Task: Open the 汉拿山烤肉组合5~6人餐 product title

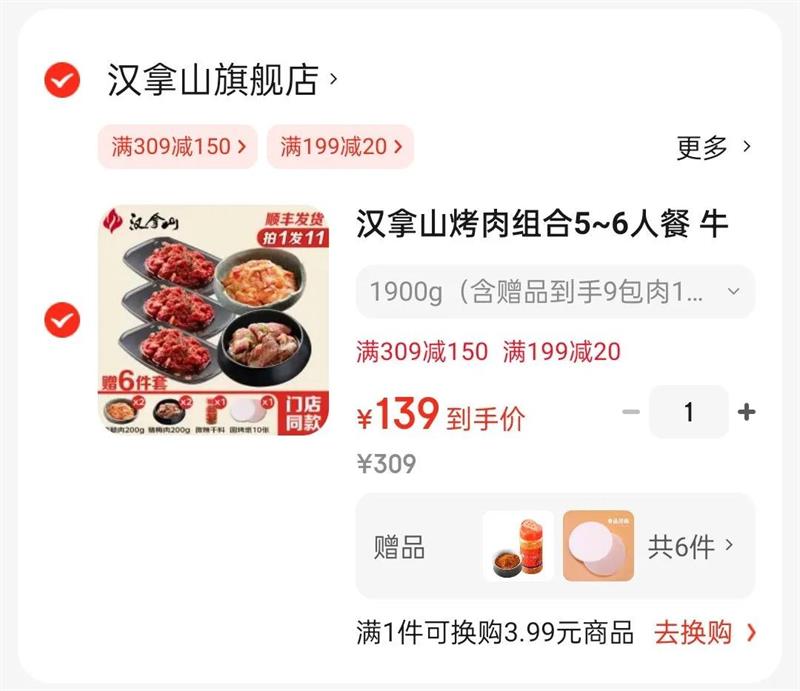Action: pyautogui.click(x=542, y=224)
